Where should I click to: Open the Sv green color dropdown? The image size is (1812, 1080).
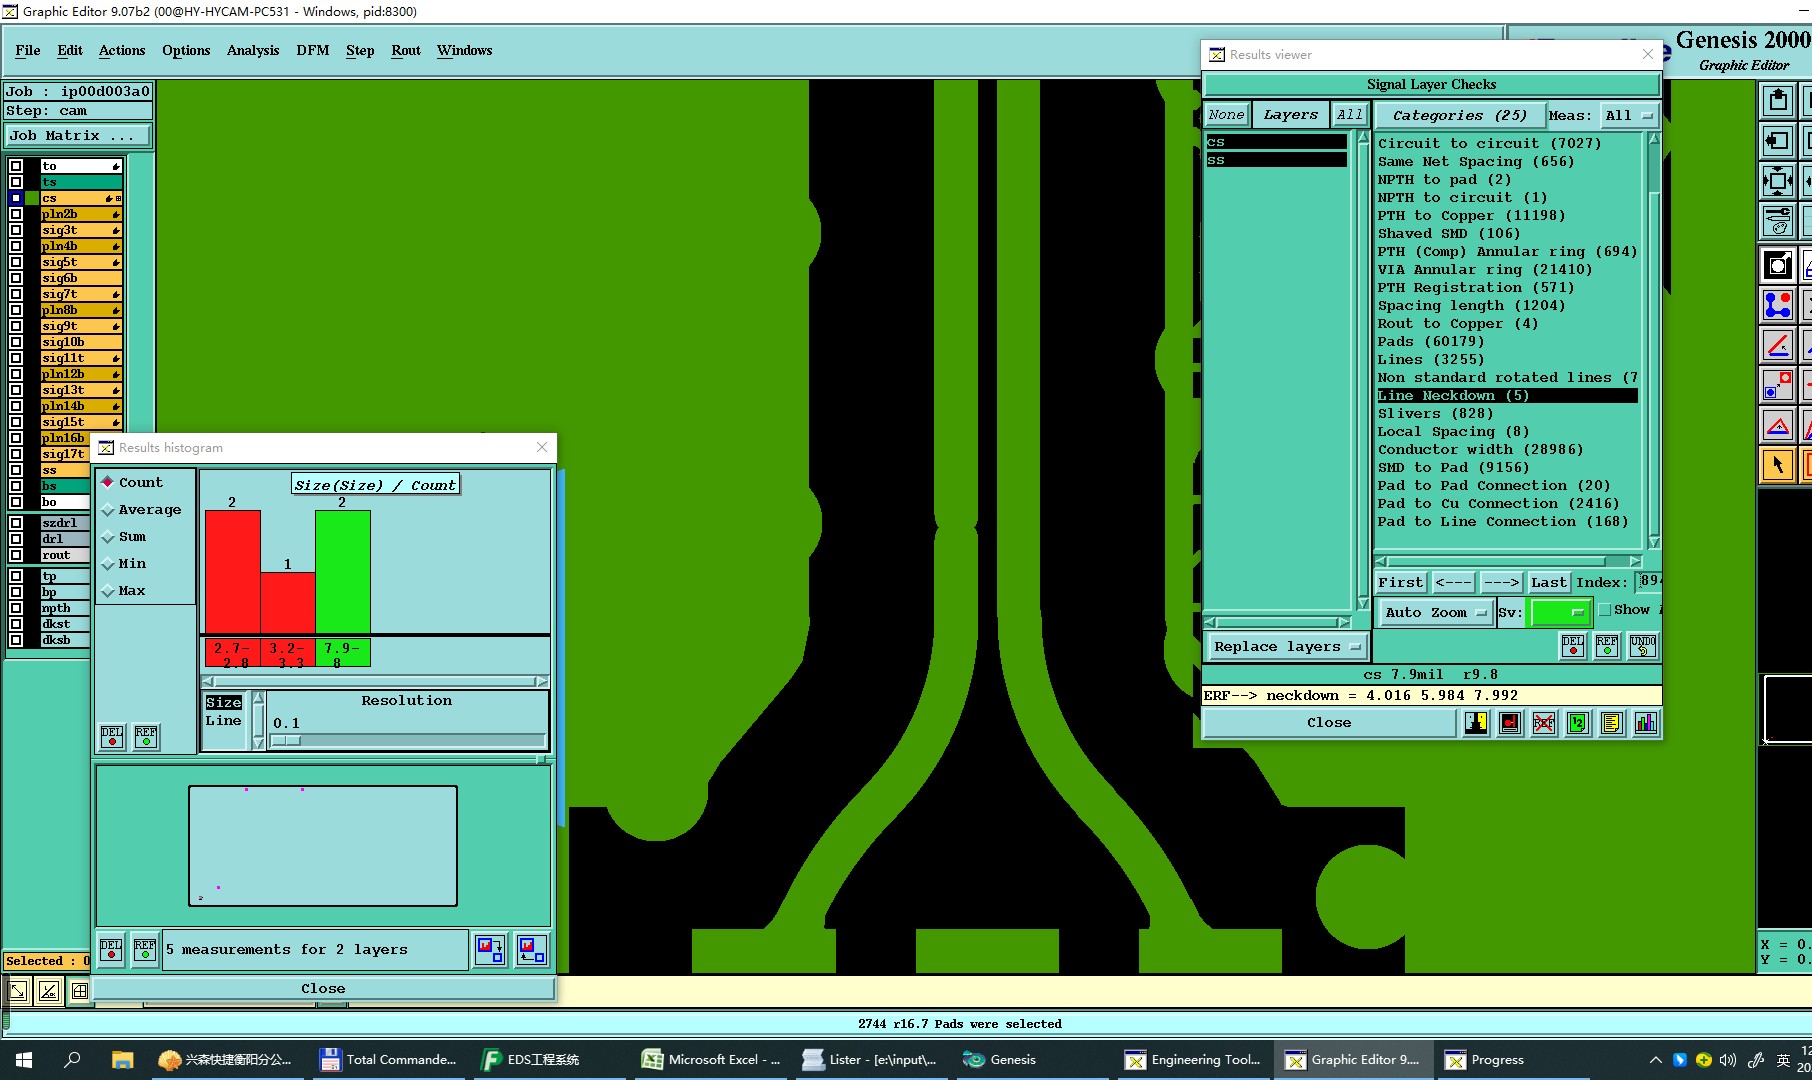(x=1560, y=612)
